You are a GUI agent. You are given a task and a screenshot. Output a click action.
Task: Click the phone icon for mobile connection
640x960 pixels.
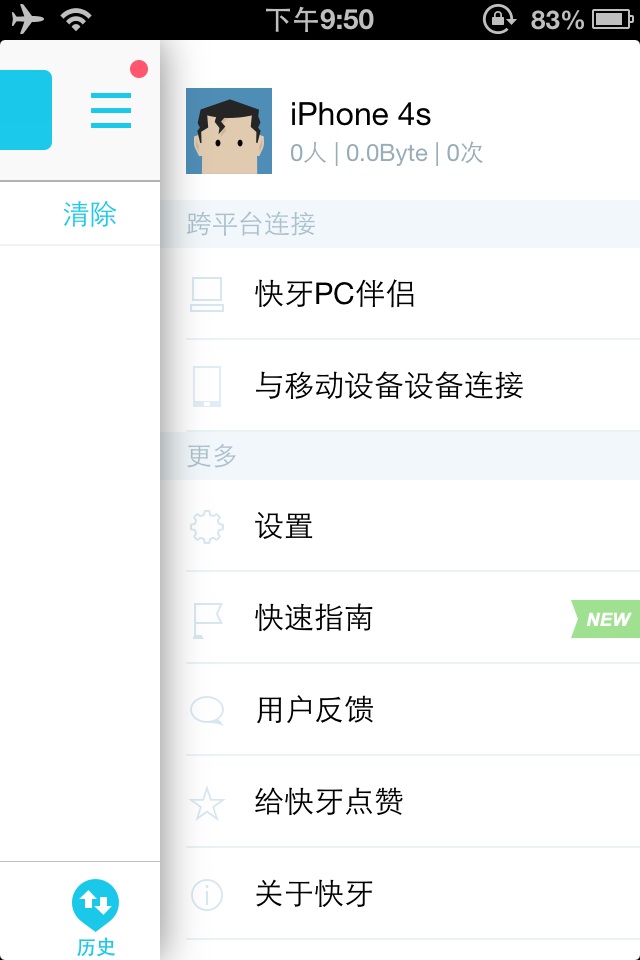pos(207,386)
